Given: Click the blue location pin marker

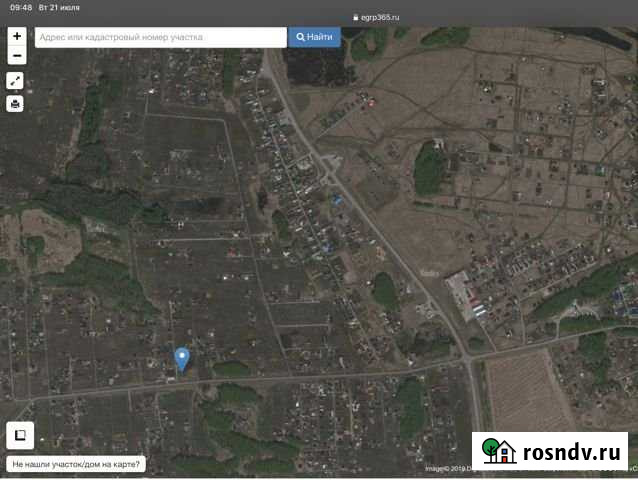Looking at the screenshot, I should 182,359.
